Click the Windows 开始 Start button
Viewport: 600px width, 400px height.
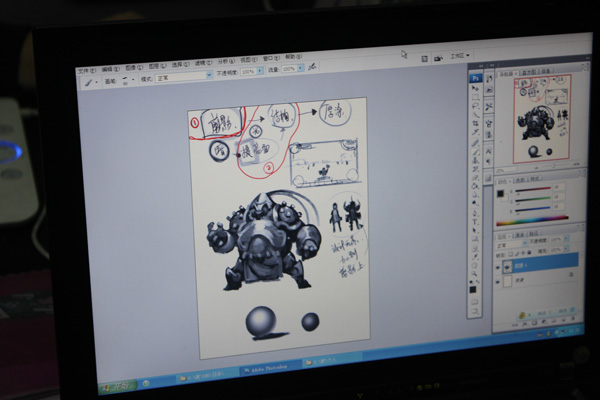pyautogui.click(x=118, y=385)
